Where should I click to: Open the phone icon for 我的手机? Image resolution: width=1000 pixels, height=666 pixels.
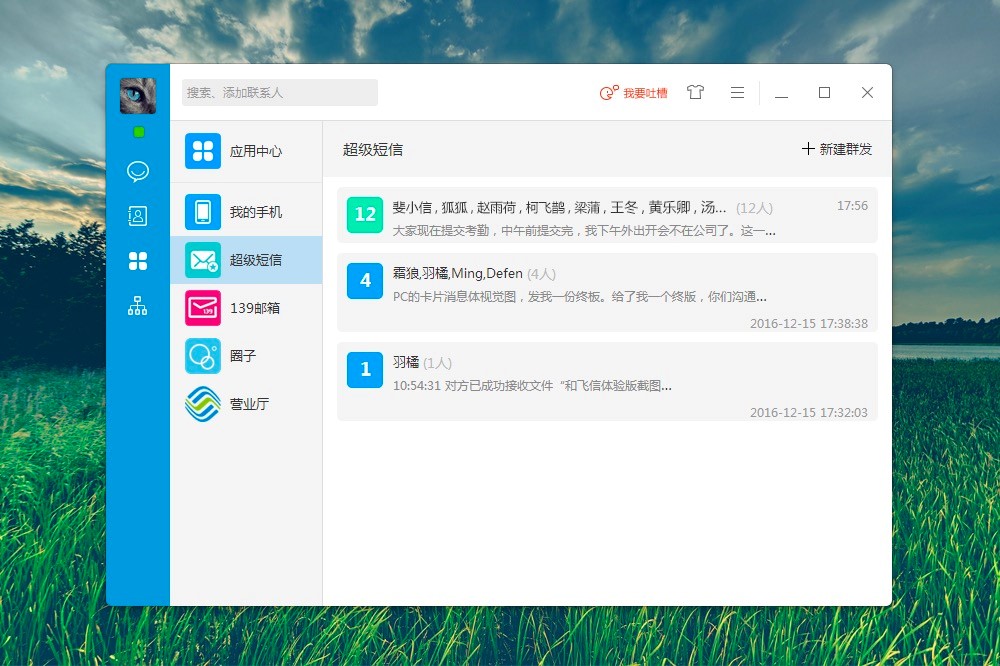coord(201,212)
